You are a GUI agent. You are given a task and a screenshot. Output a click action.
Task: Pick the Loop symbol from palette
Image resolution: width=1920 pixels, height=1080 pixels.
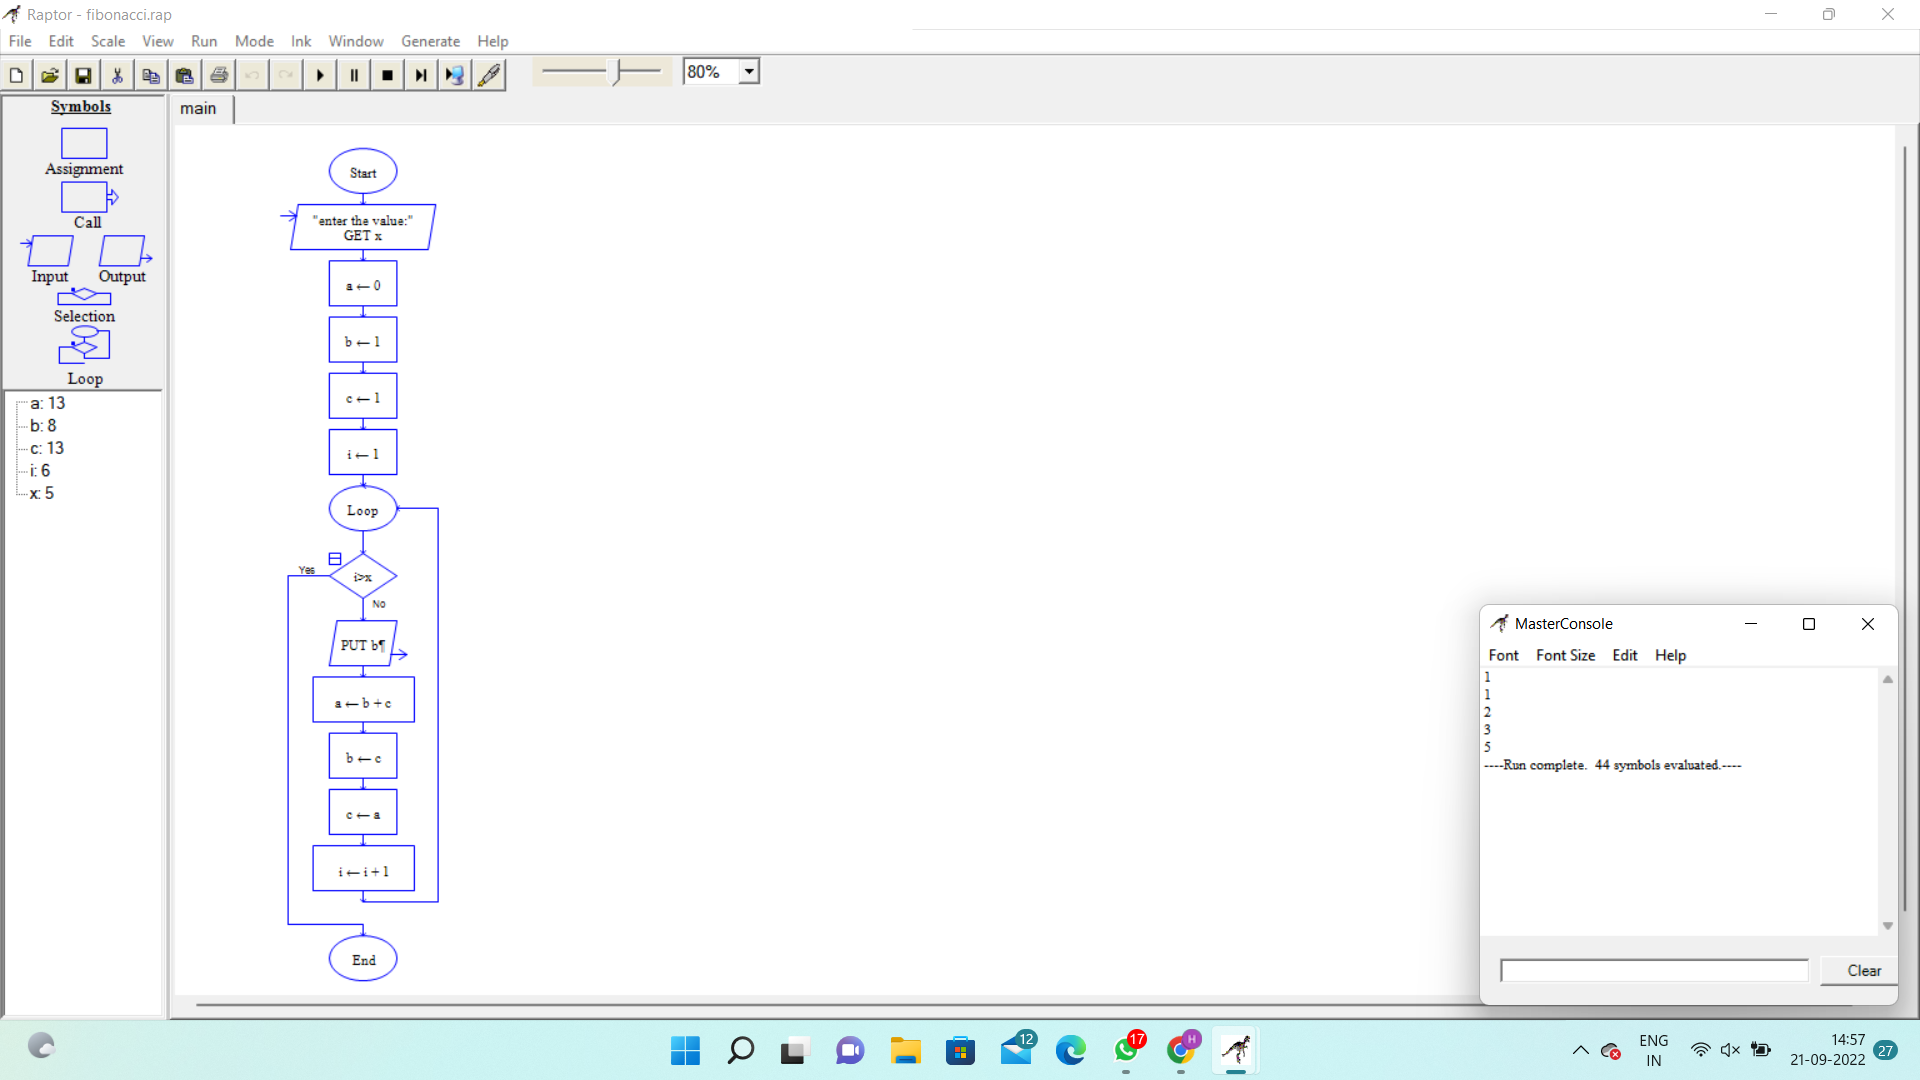(x=84, y=346)
